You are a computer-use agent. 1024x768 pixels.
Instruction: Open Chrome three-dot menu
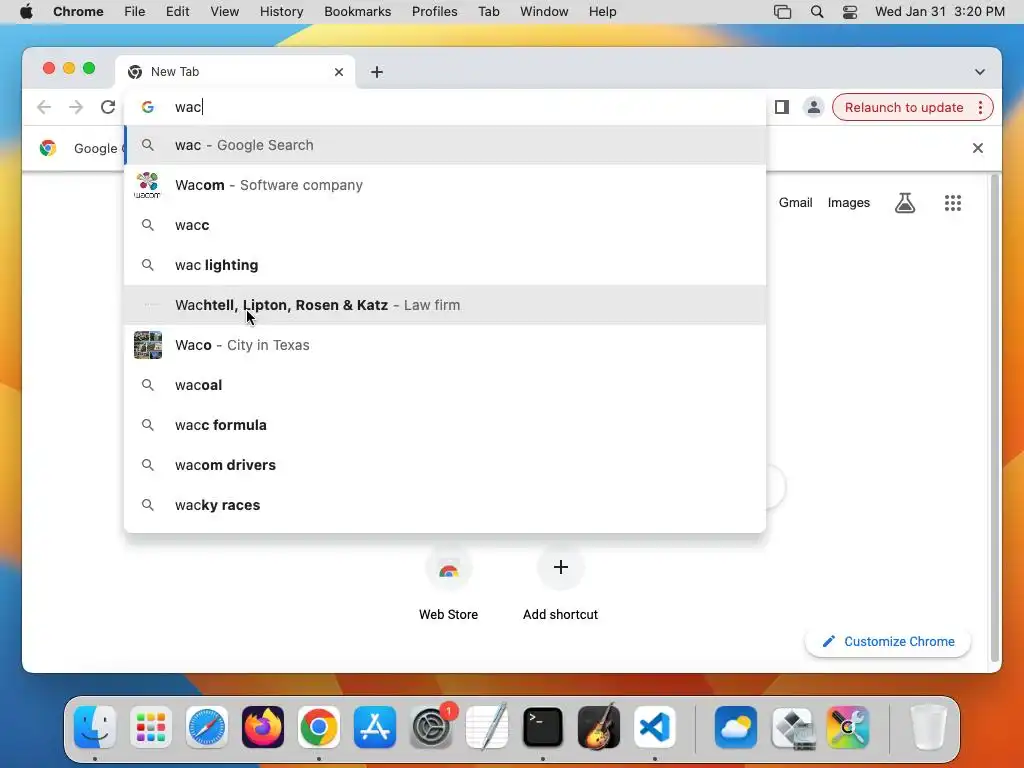point(980,107)
